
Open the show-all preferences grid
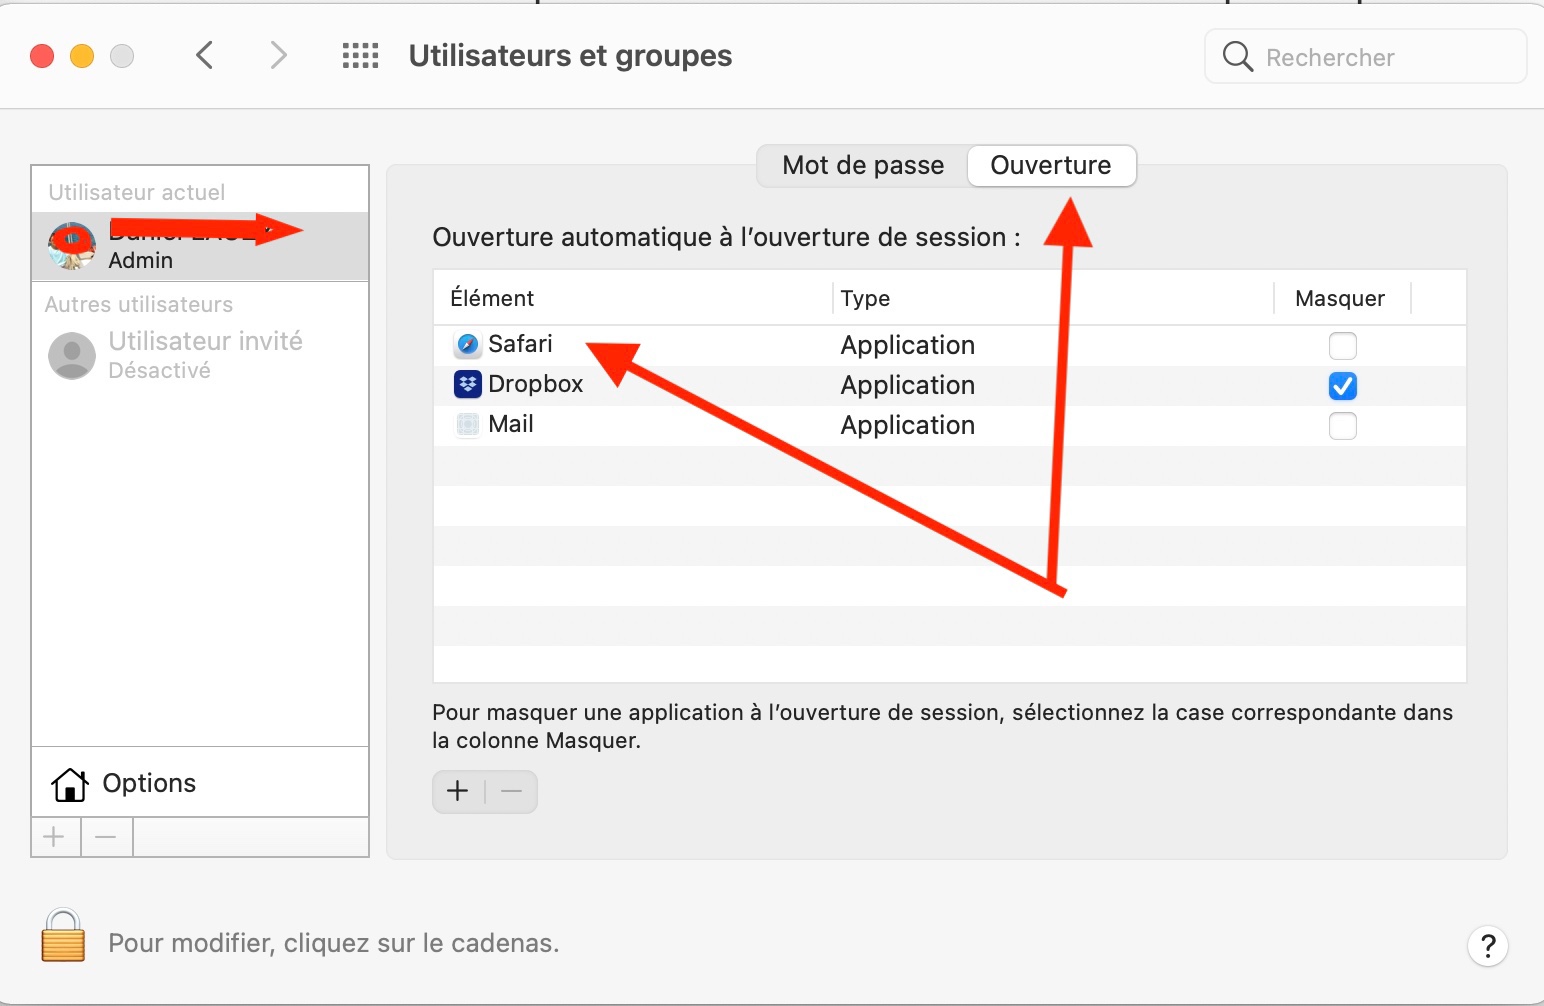coord(360,56)
